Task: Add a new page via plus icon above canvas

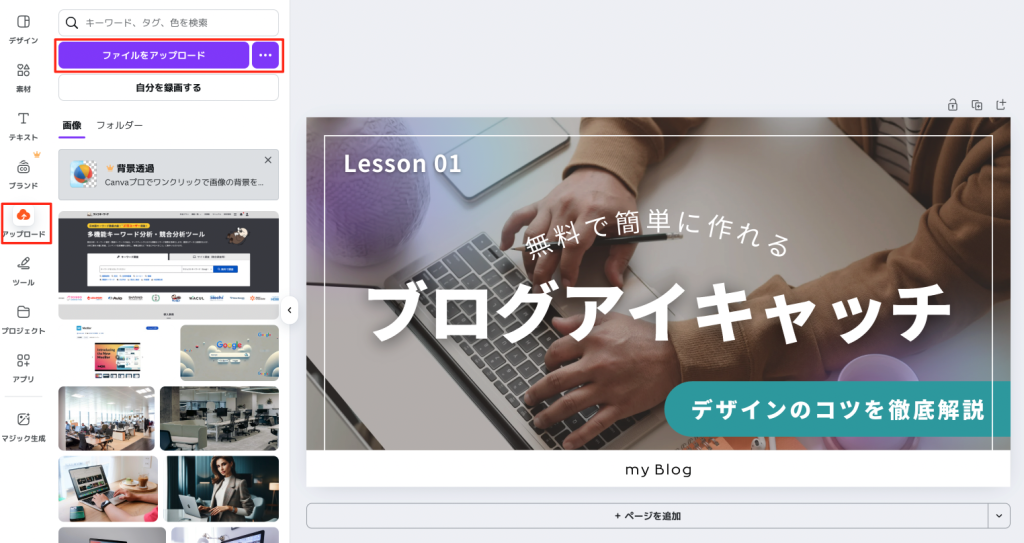Action: 1001,105
